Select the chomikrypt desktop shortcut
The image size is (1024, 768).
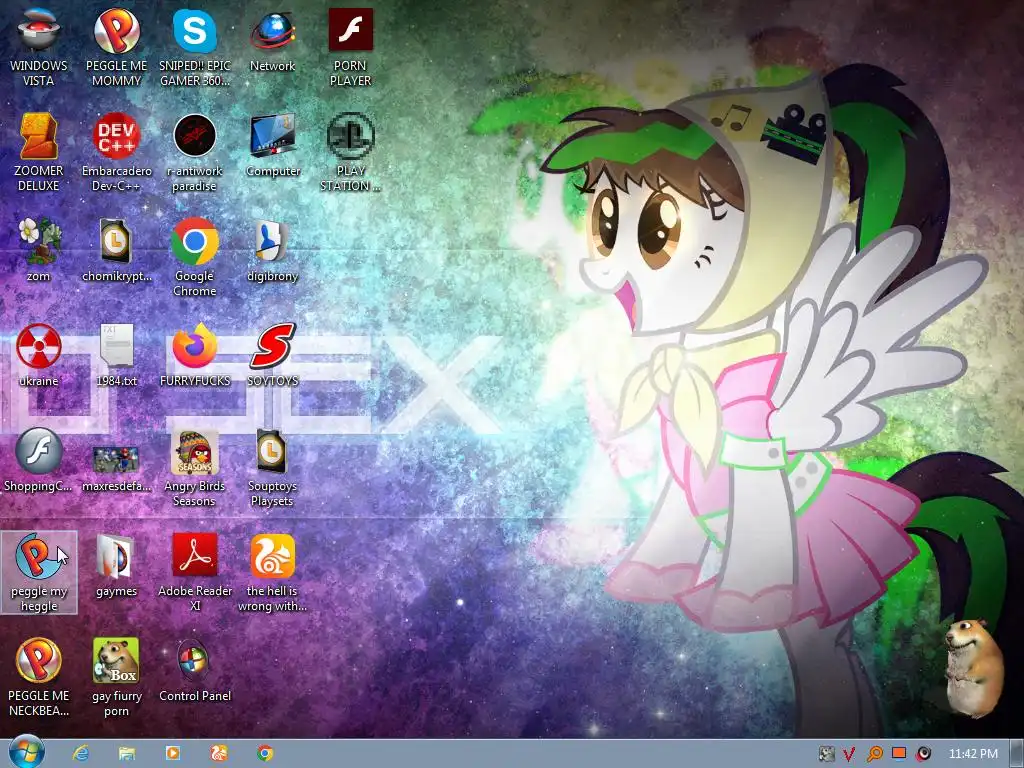point(116,250)
